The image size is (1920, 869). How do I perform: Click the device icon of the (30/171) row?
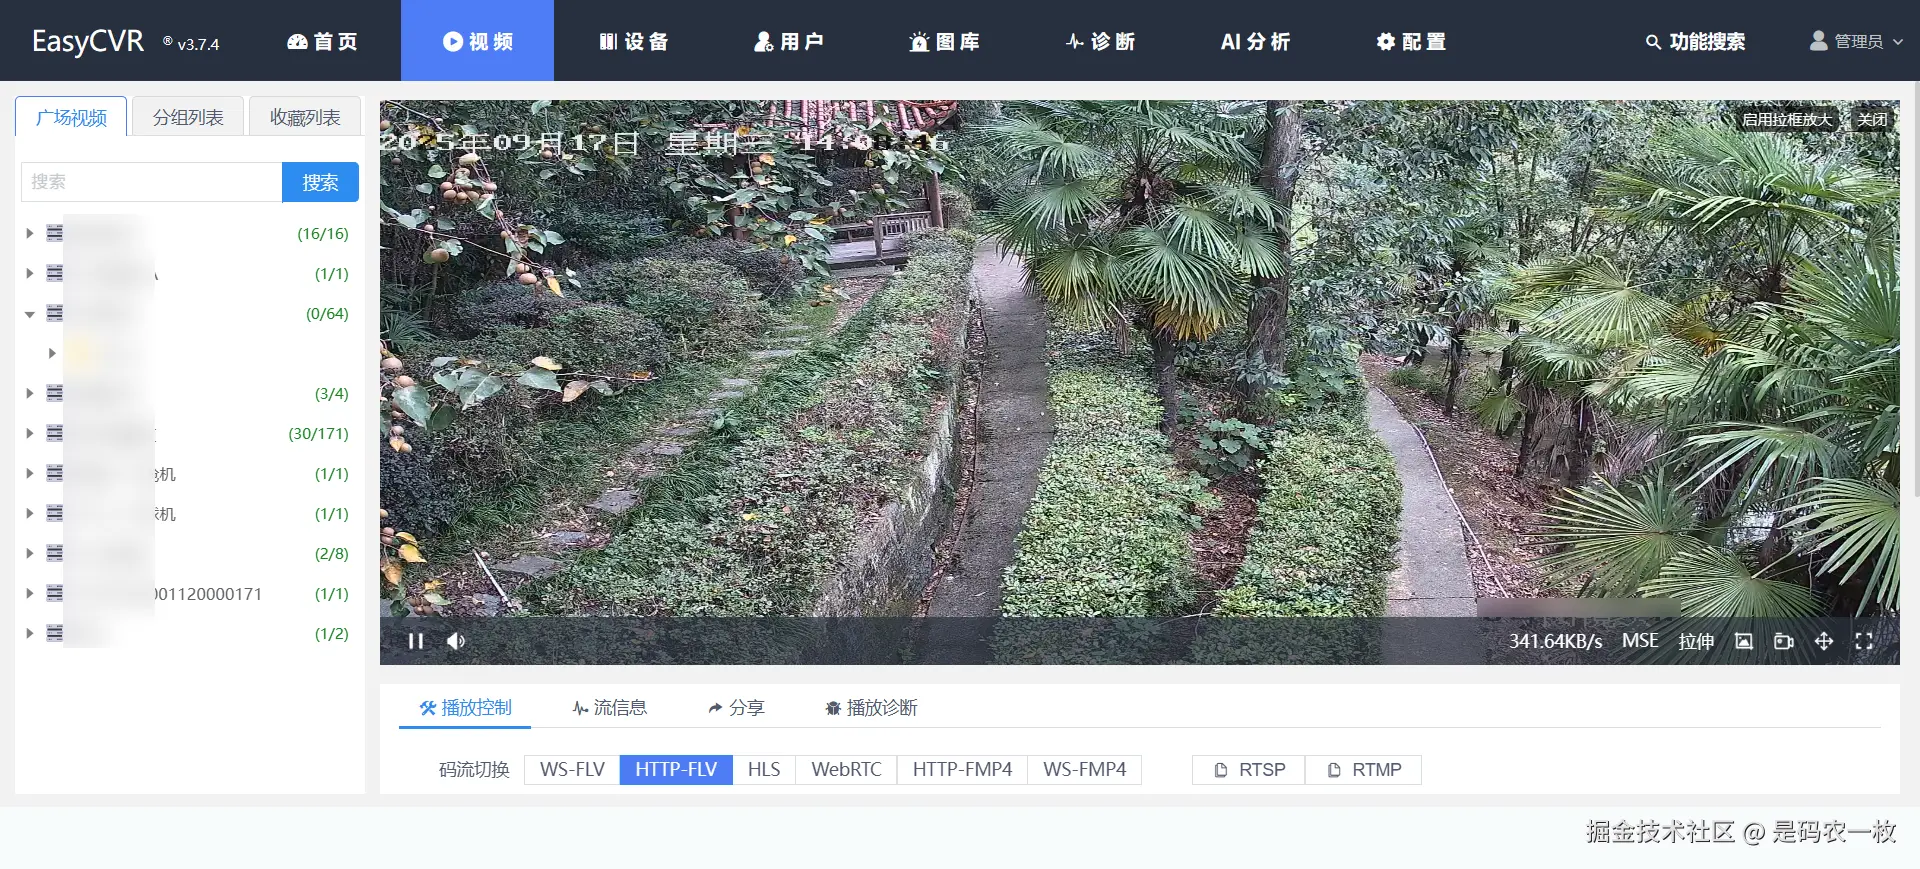(55, 433)
